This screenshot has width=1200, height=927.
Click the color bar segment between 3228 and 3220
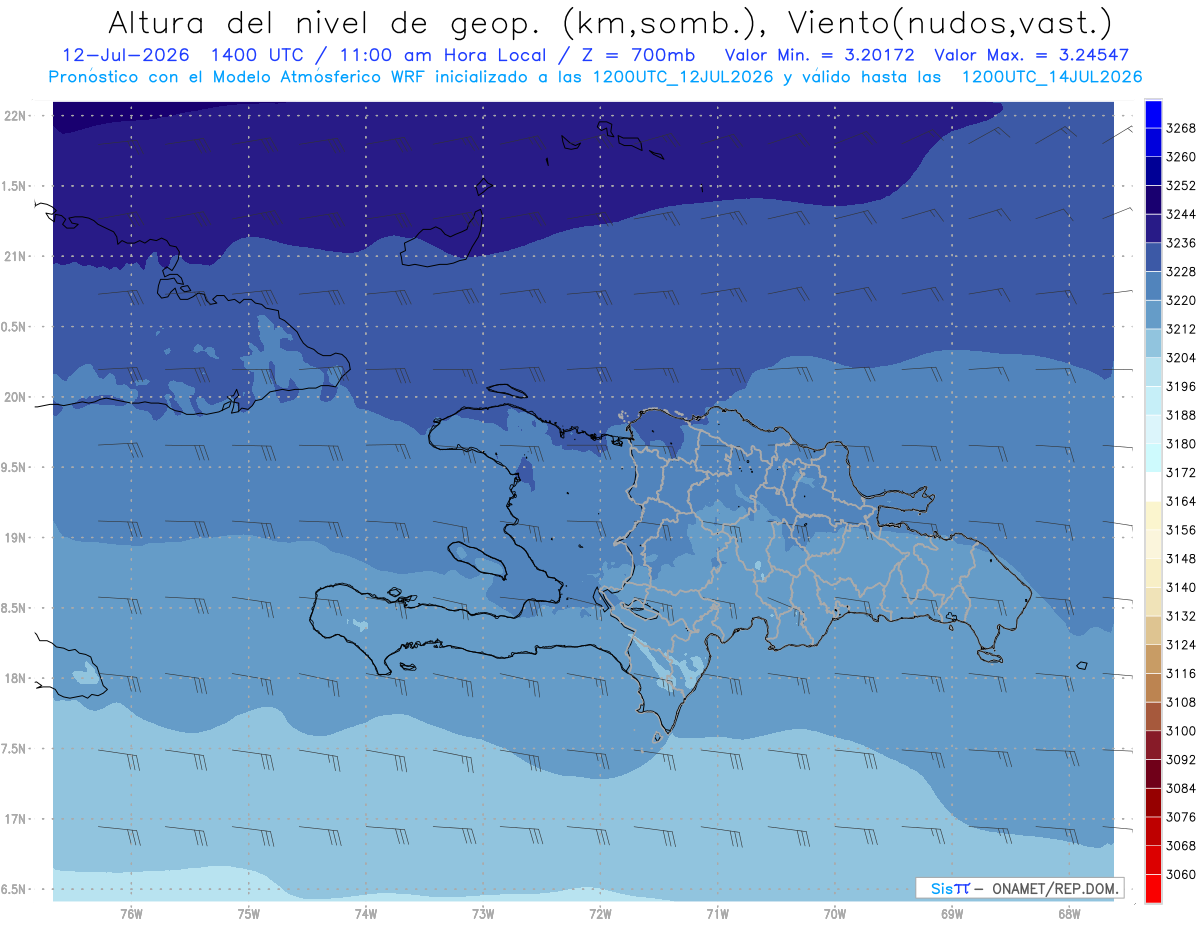point(1153,286)
